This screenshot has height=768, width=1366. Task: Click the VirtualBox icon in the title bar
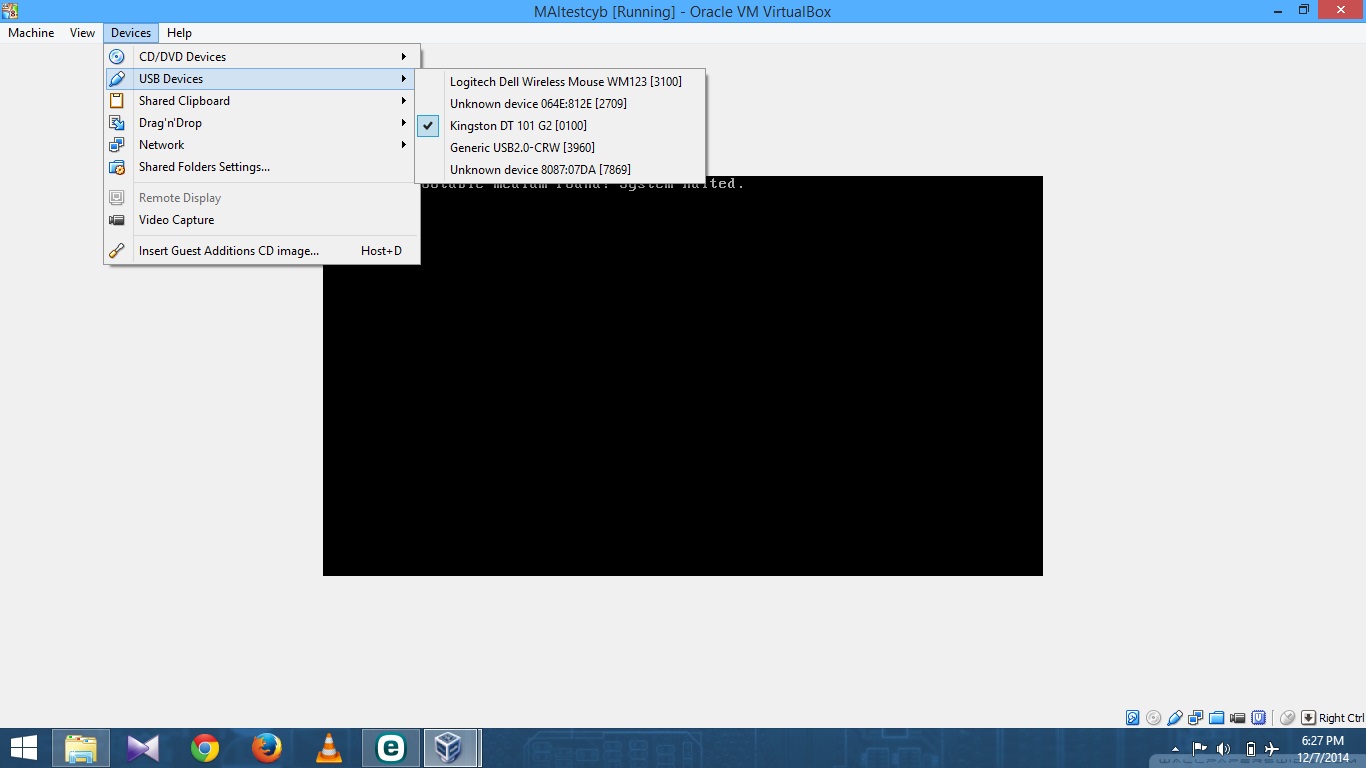(x=11, y=11)
